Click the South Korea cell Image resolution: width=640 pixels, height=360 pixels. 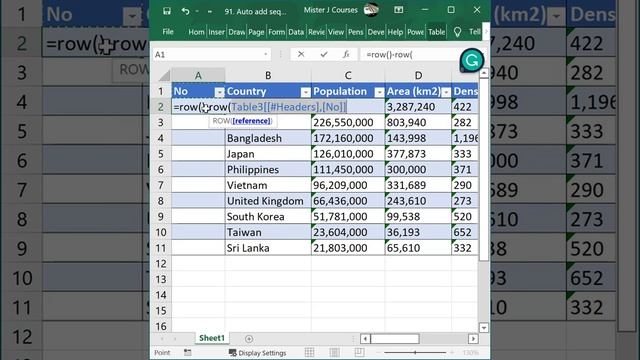(x=268, y=216)
